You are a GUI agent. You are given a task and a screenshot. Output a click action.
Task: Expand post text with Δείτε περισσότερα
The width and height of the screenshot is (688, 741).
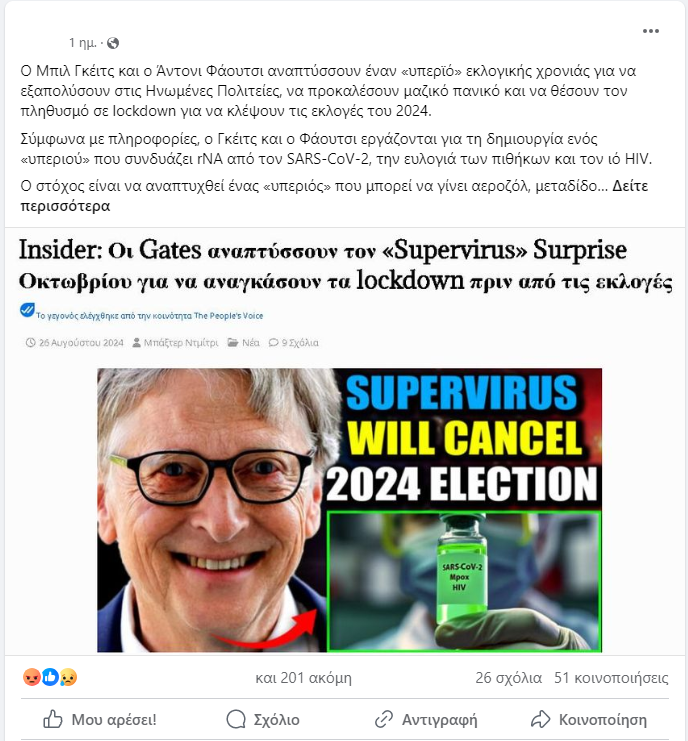[334, 196]
